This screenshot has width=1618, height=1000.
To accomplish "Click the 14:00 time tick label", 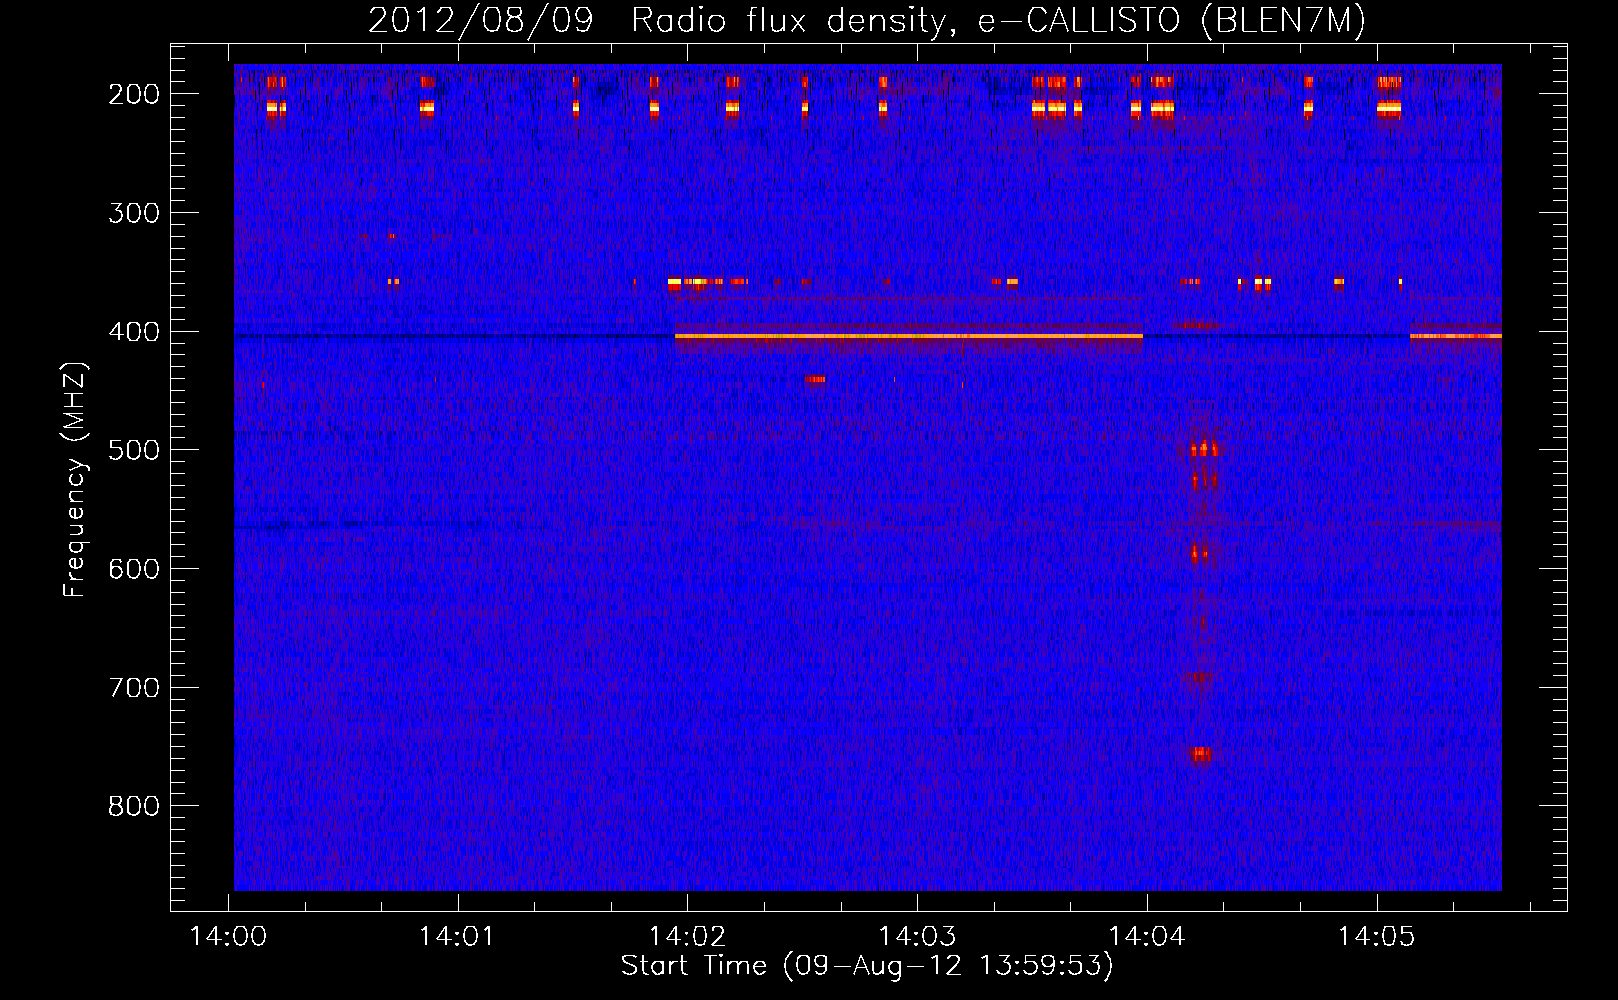I will point(228,936).
